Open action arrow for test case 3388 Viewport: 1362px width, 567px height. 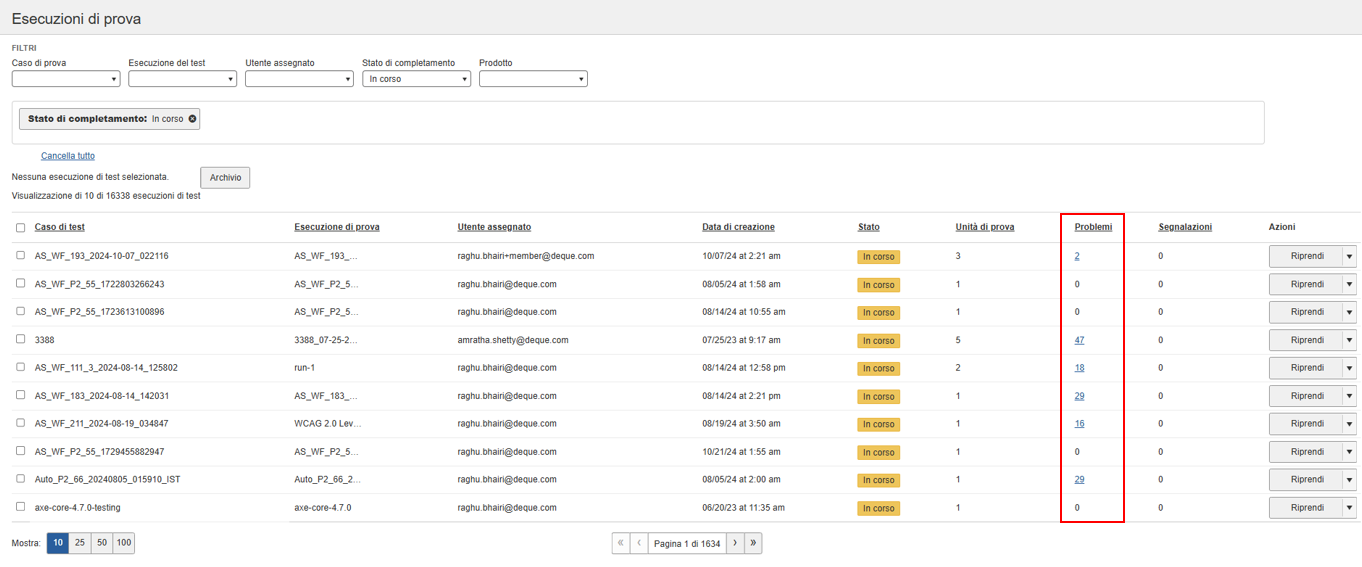1349,340
